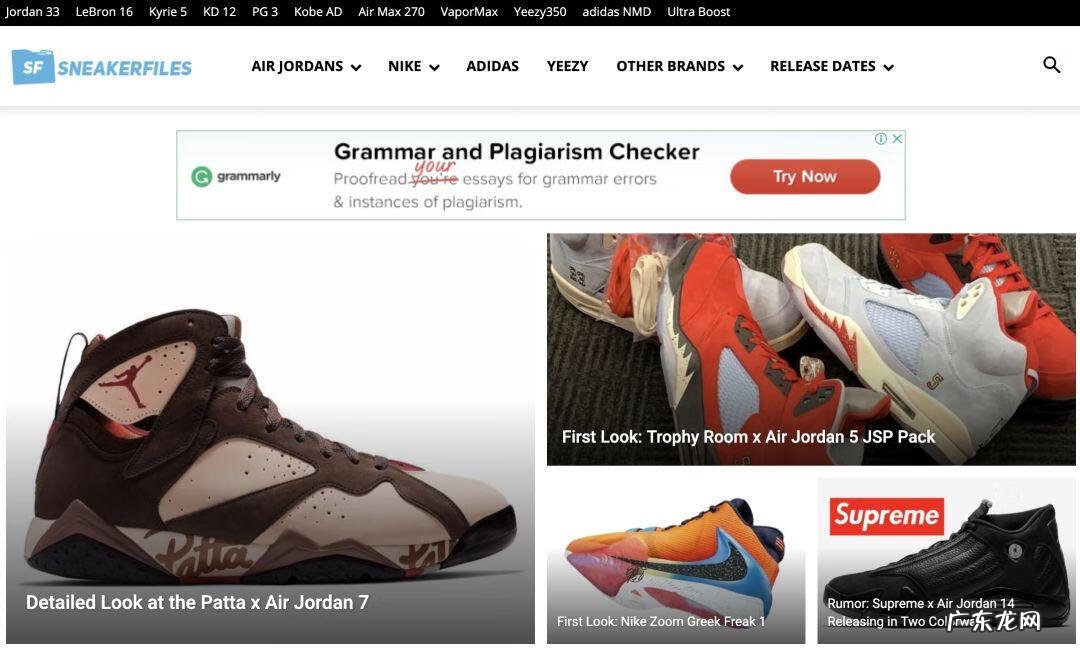Click the Grammarly logo in the ad

tap(236, 176)
